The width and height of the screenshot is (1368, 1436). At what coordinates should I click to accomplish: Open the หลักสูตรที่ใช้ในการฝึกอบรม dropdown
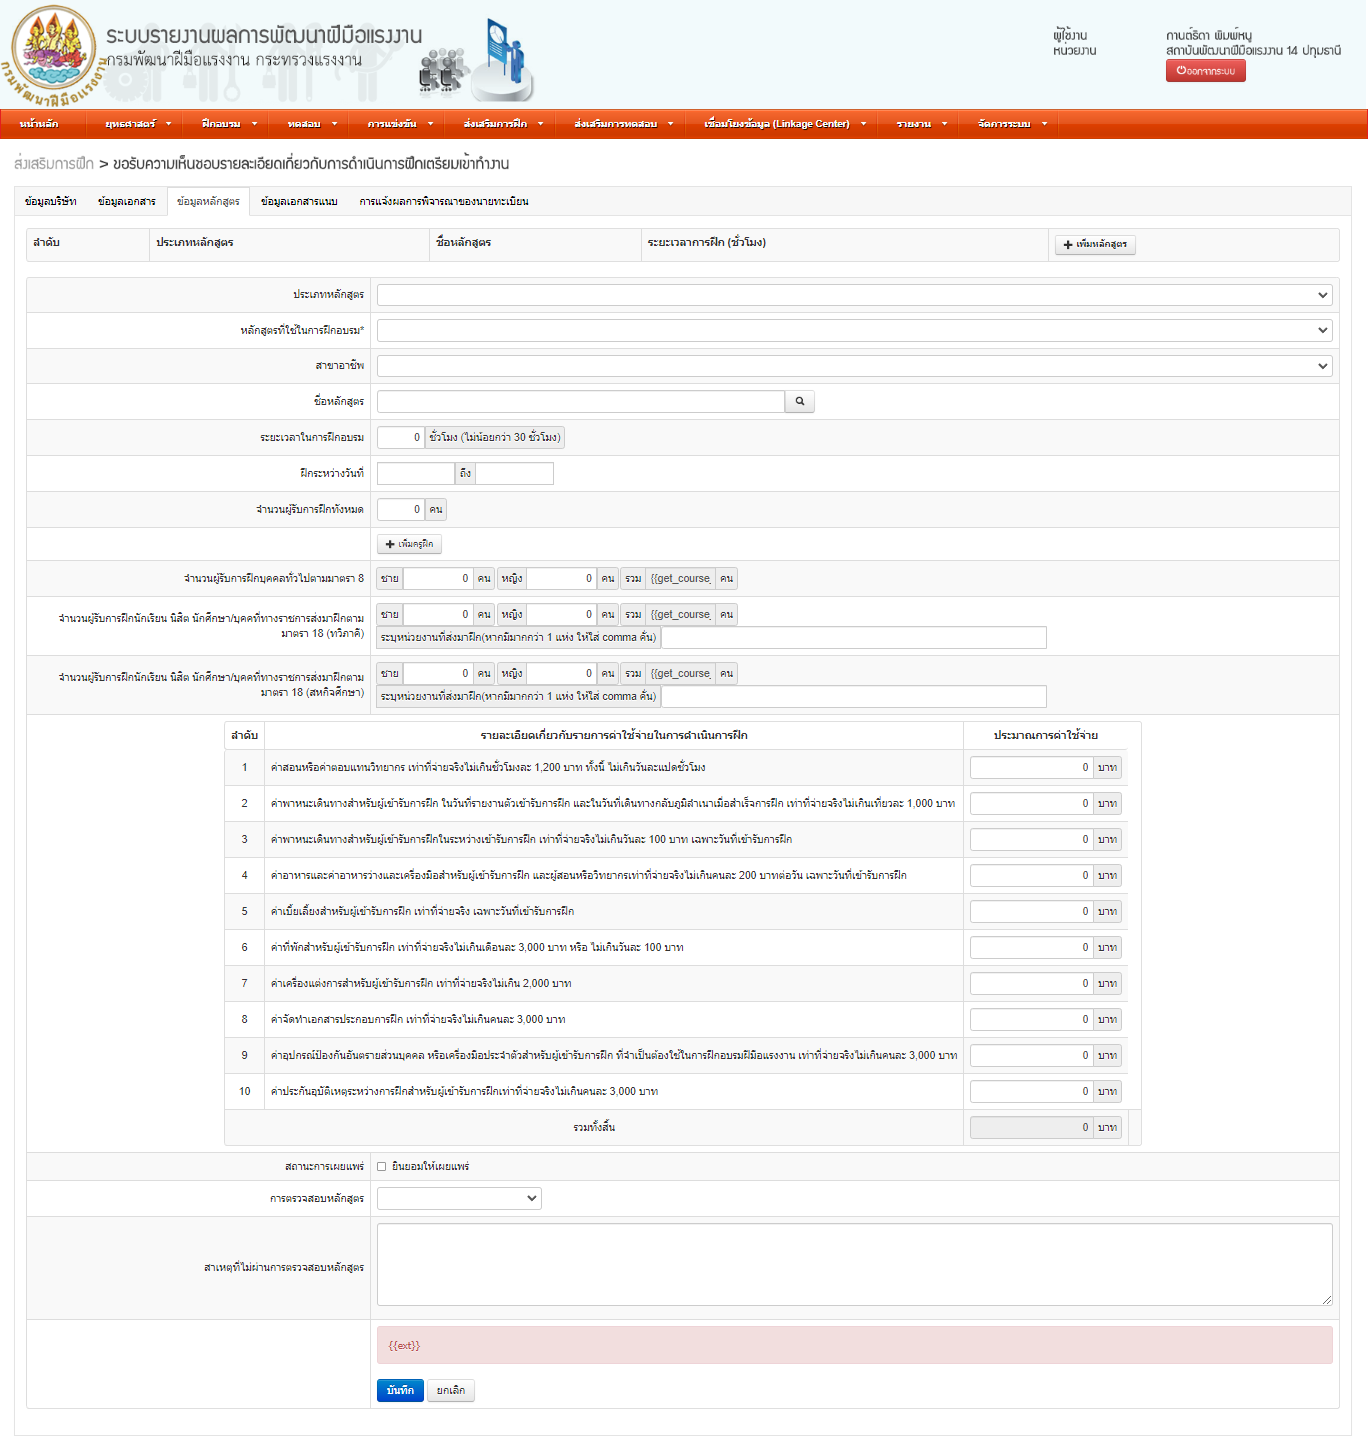[x=855, y=330]
